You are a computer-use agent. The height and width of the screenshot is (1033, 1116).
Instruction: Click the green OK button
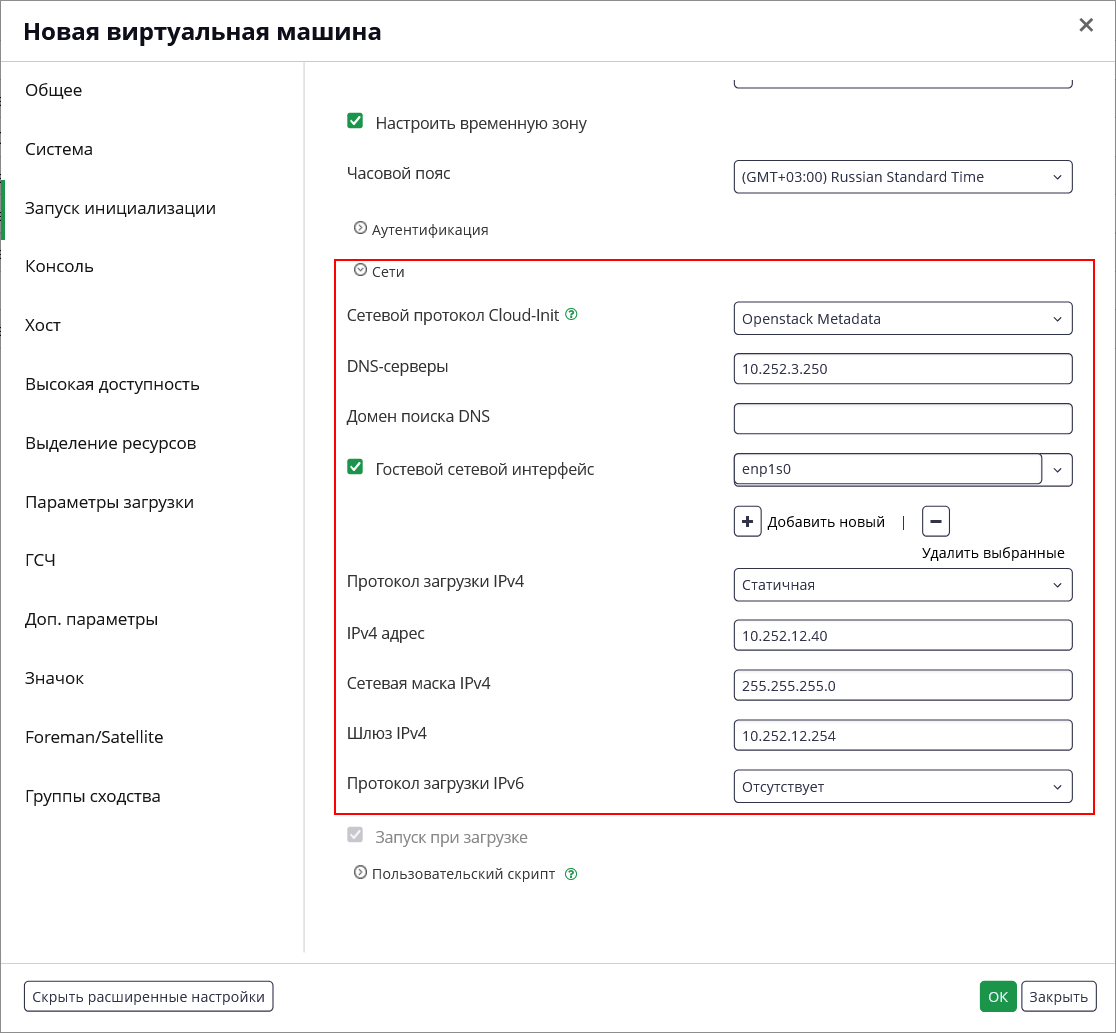click(998, 997)
